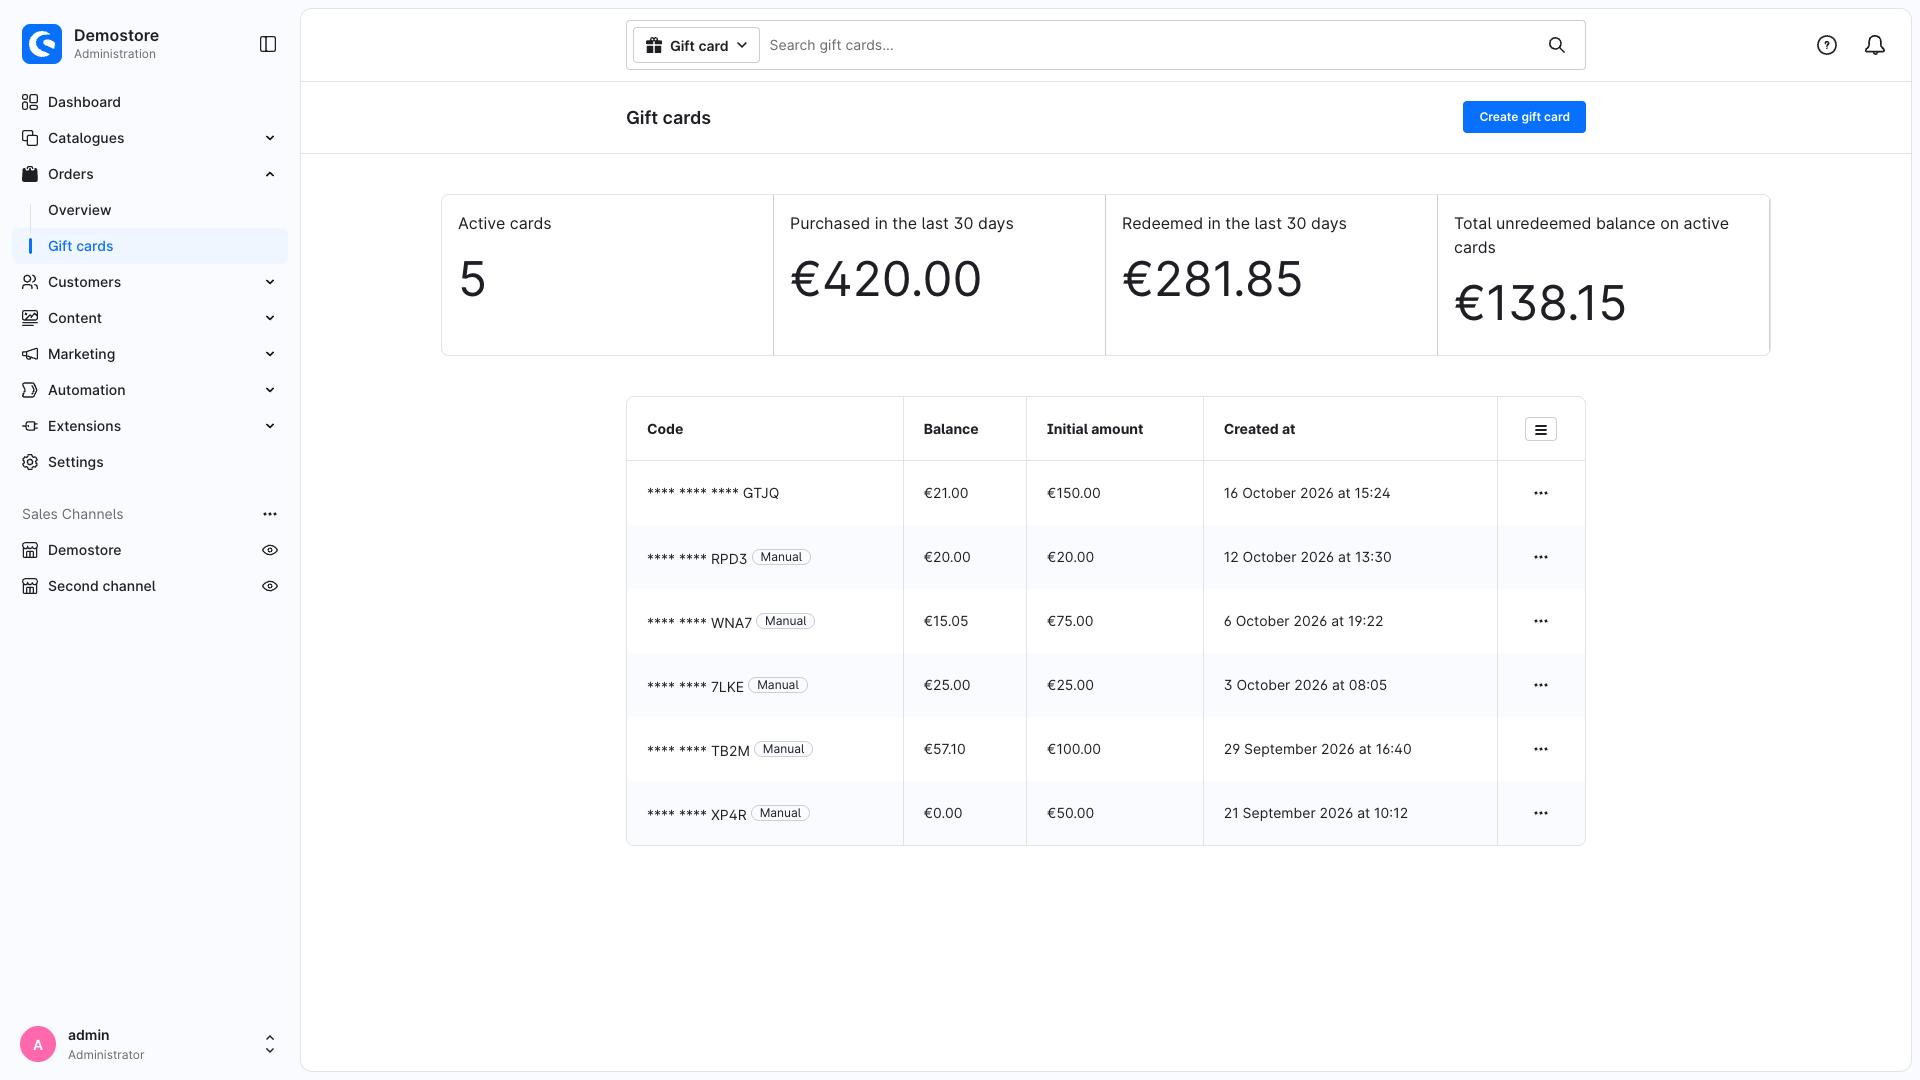Open the Gift card search type dropdown
1920x1080 pixels.
696,45
